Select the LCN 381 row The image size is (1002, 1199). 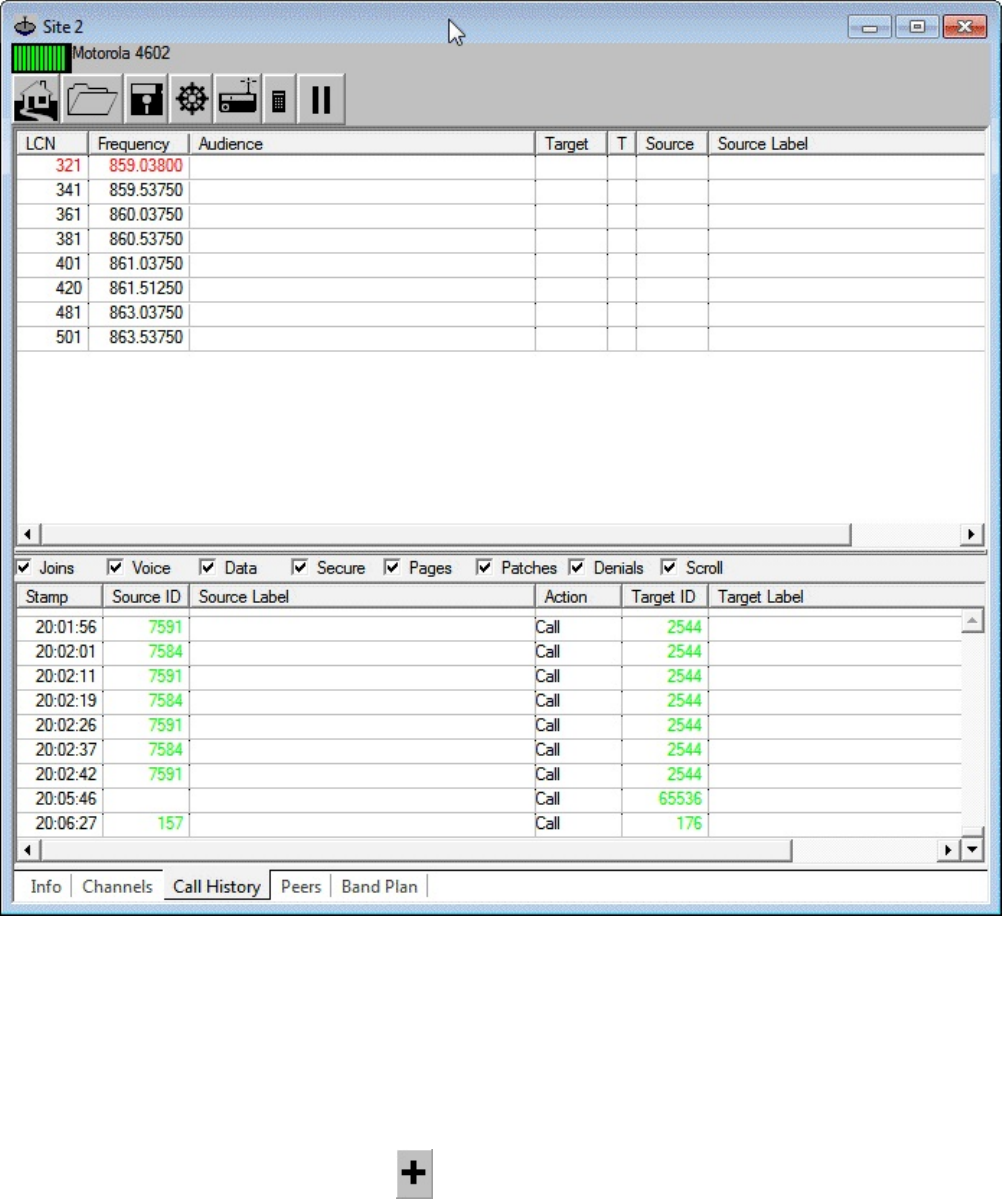click(x=500, y=239)
